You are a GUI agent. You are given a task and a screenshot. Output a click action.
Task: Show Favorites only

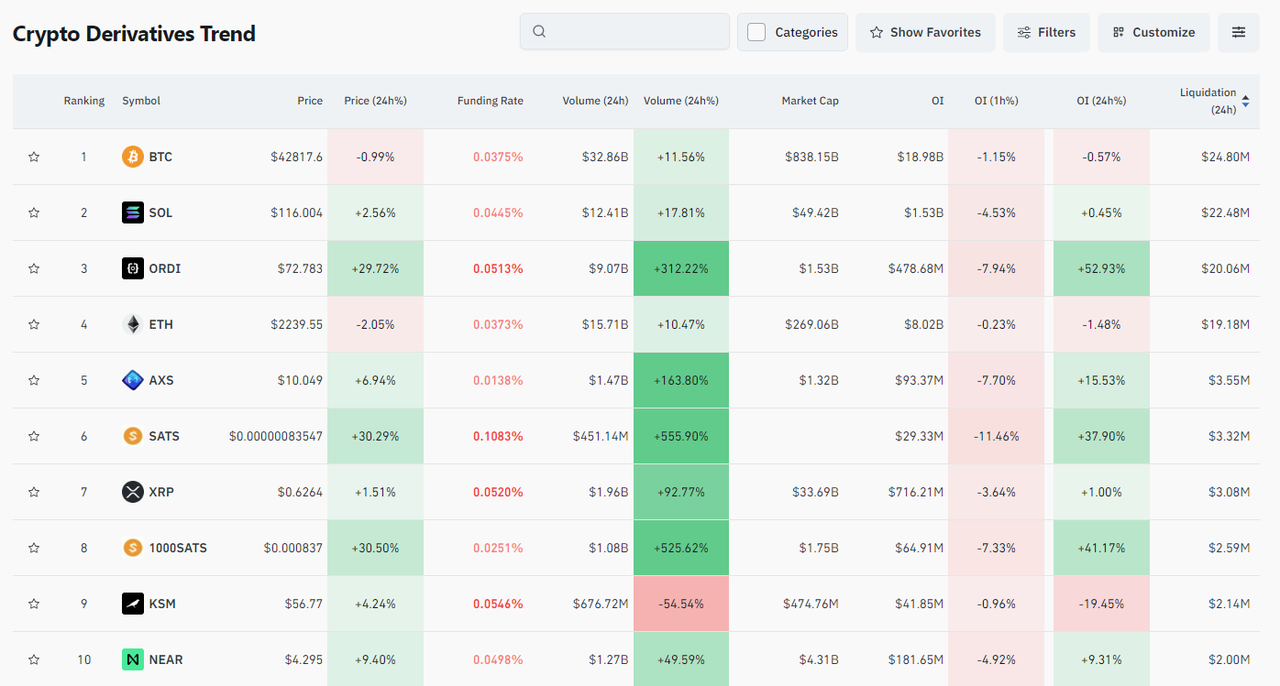(x=926, y=32)
